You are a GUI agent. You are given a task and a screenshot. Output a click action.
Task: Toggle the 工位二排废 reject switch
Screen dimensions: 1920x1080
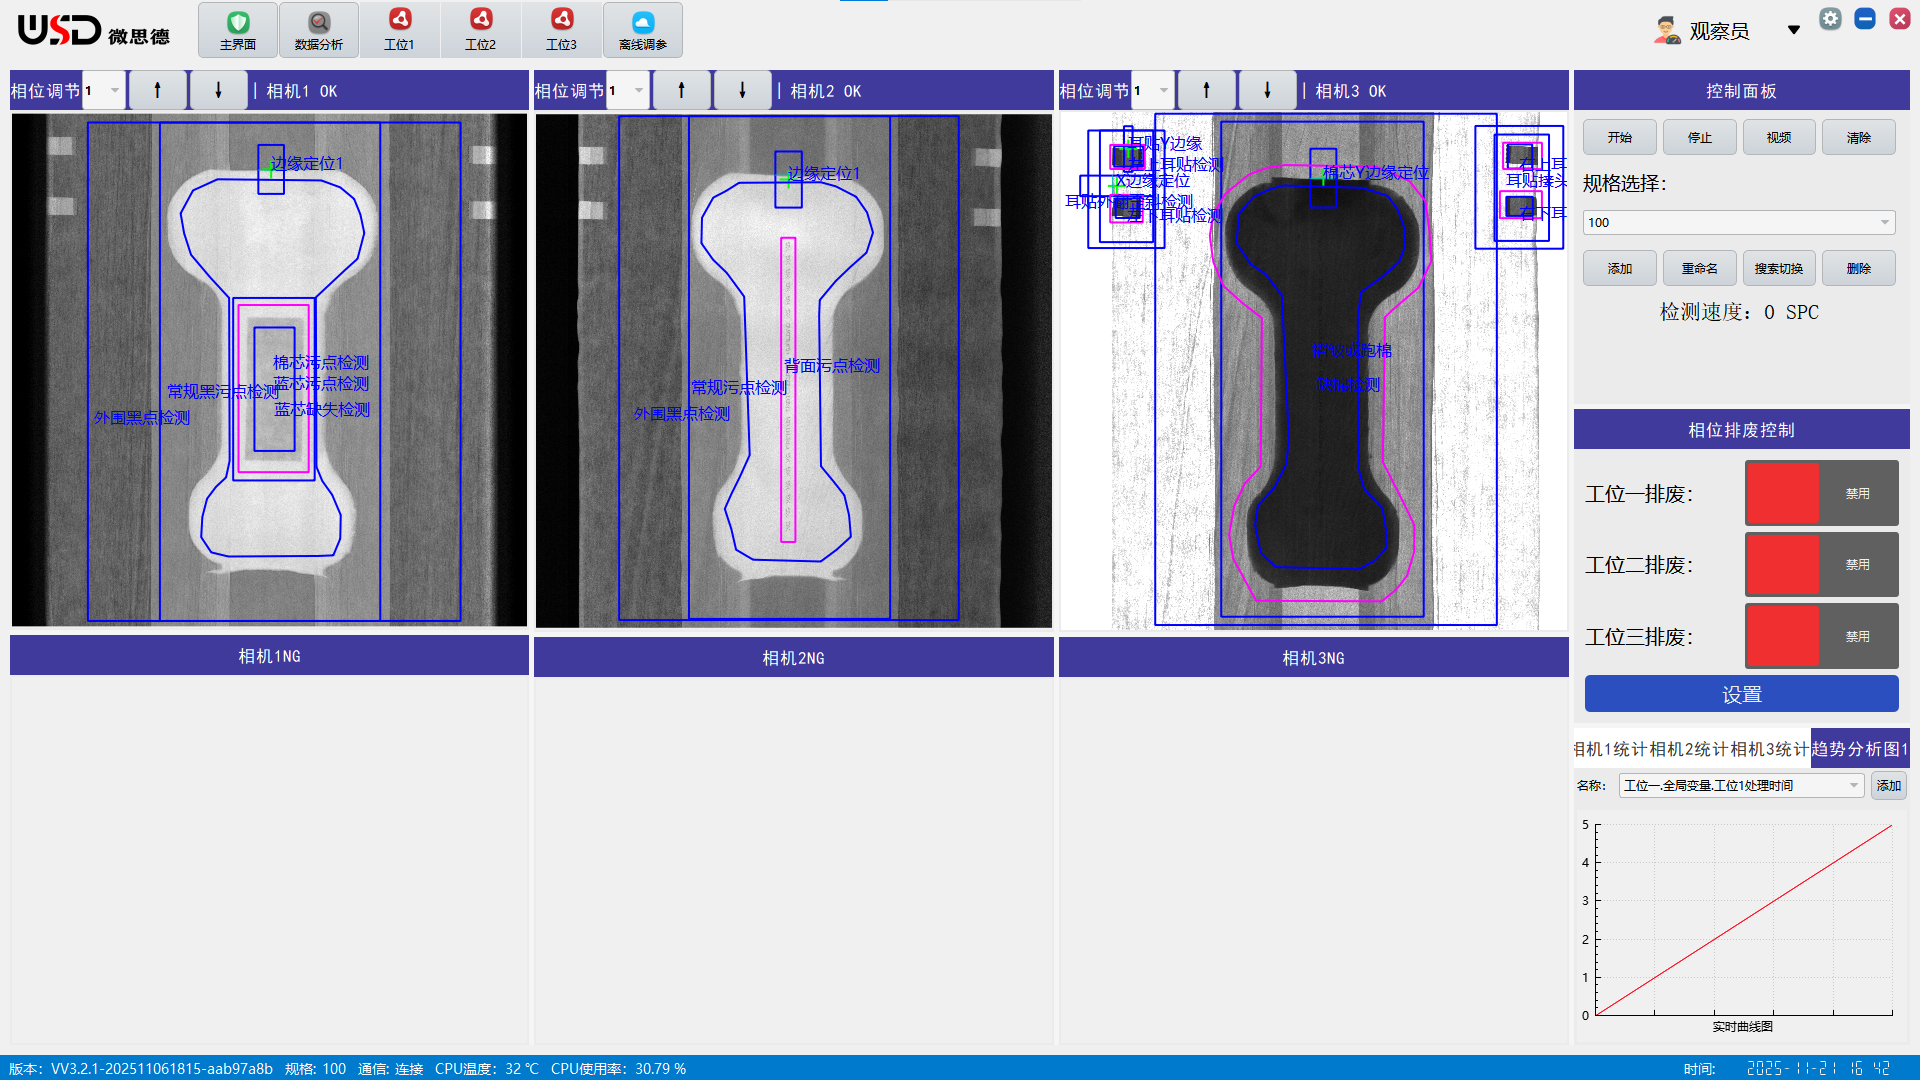(1821, 565)
